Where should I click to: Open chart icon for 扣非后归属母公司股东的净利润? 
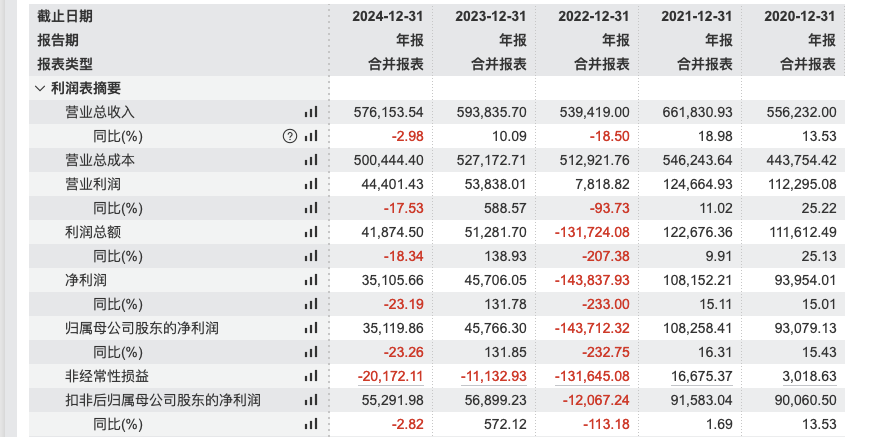coord(311,400)
